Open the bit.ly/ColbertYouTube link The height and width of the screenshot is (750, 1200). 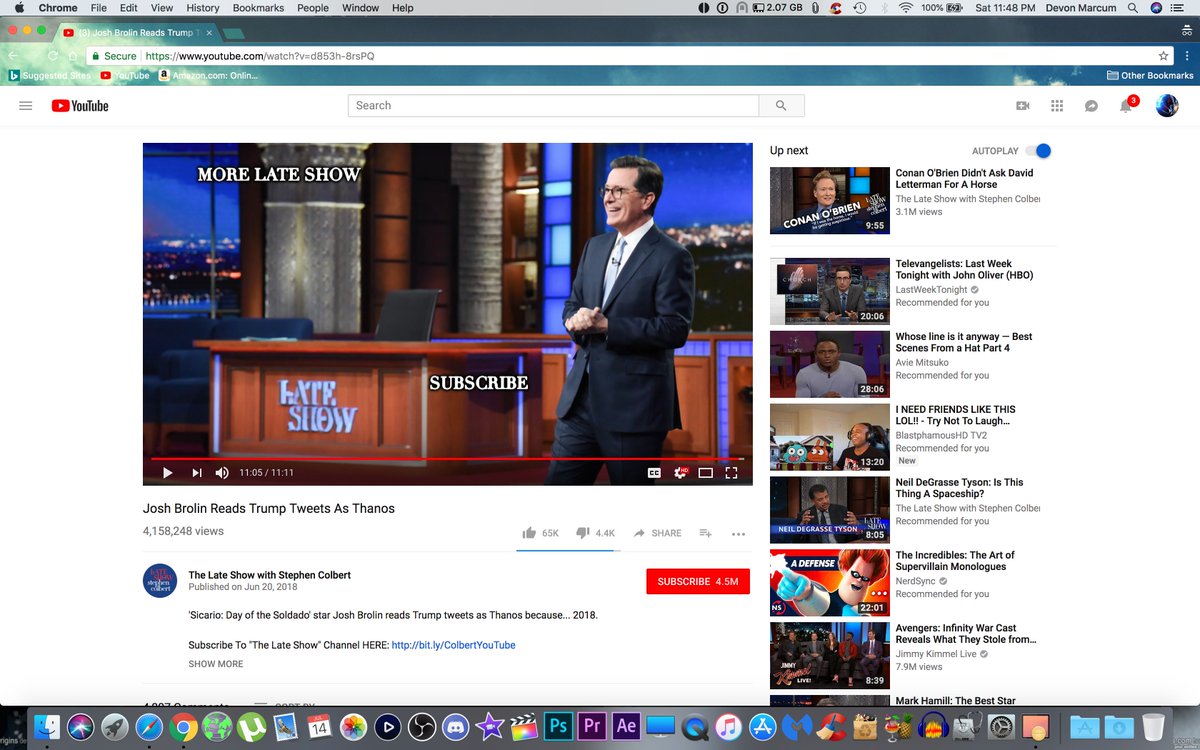[453, 645]
